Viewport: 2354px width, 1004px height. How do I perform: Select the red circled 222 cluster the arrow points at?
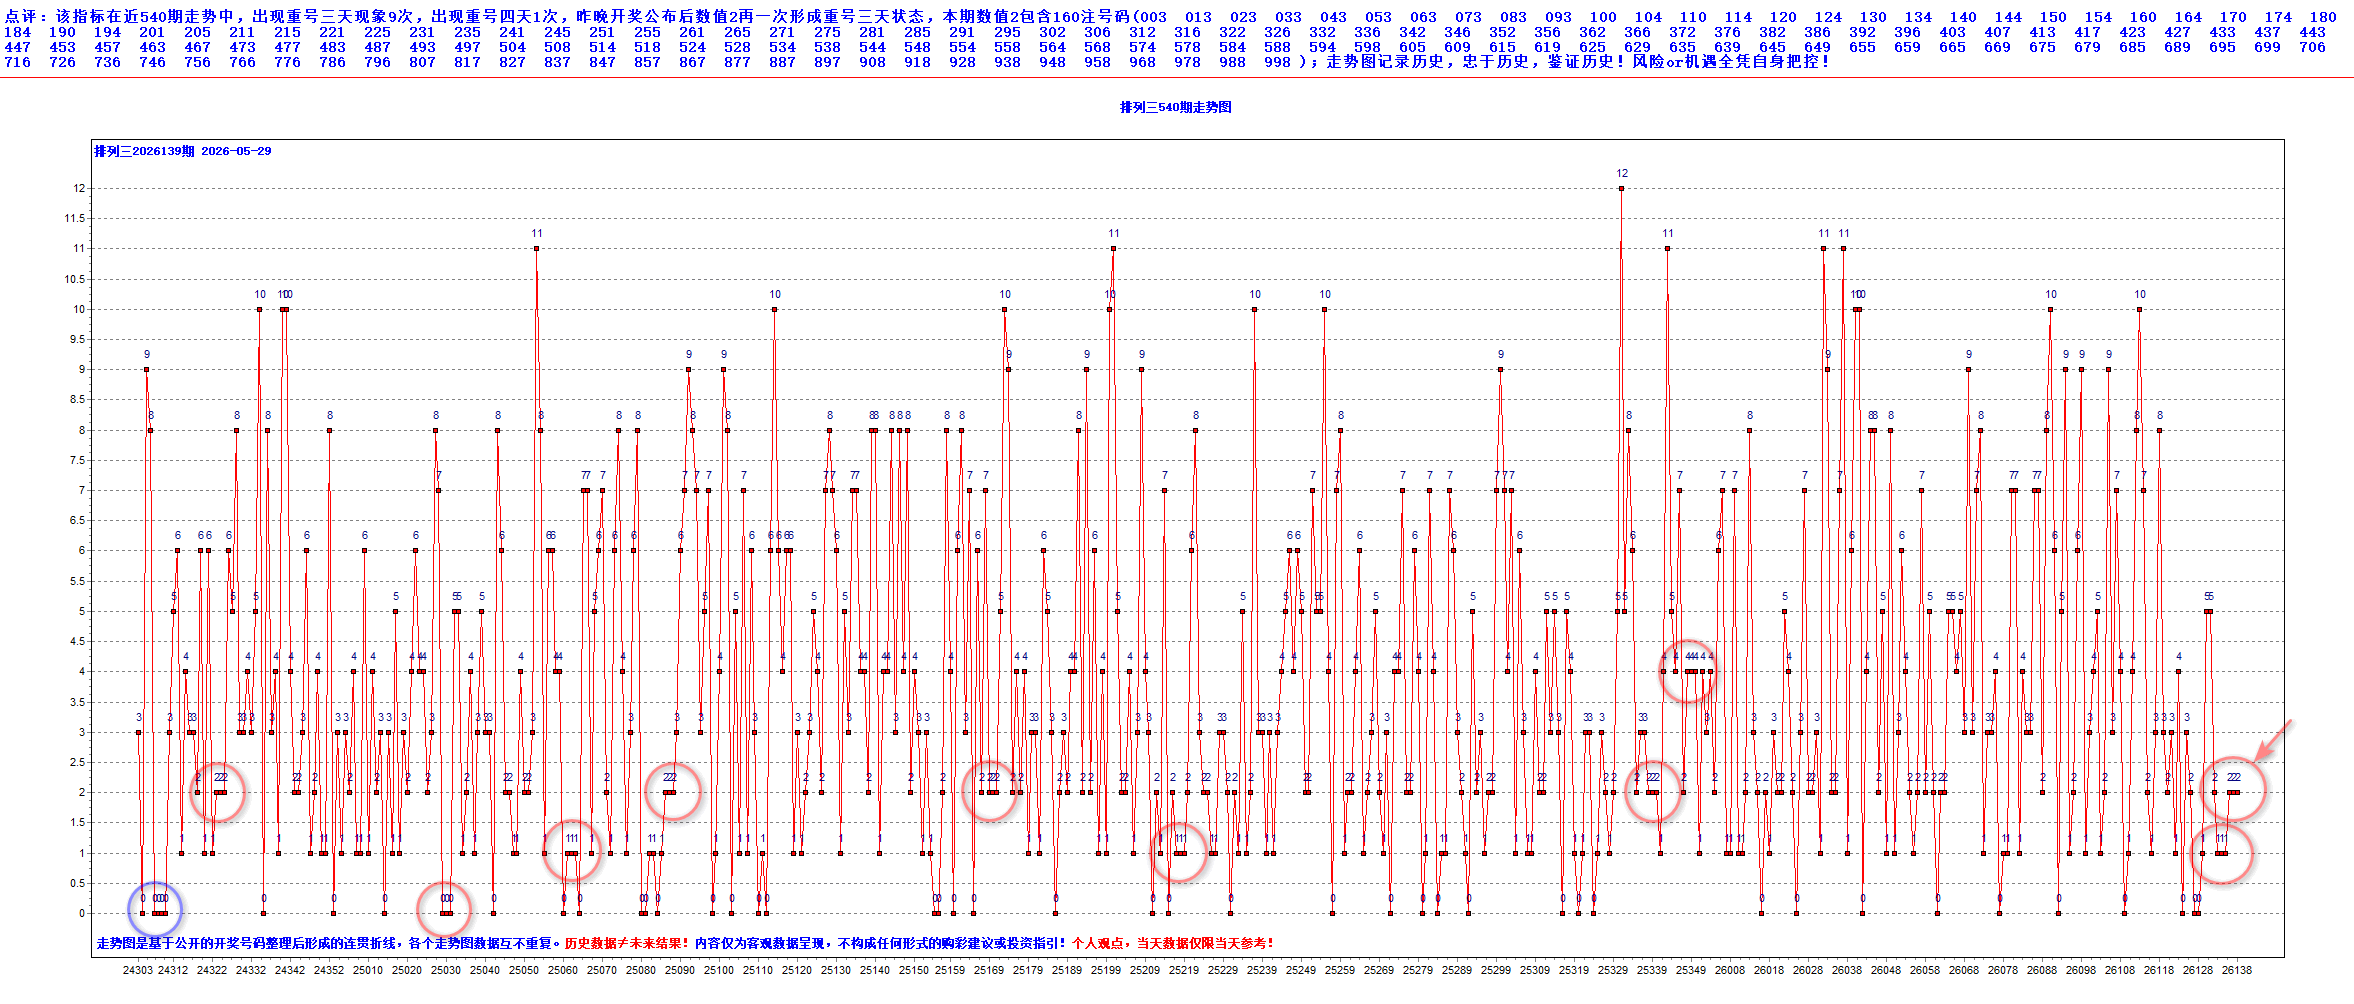(x=2233, y=789)
